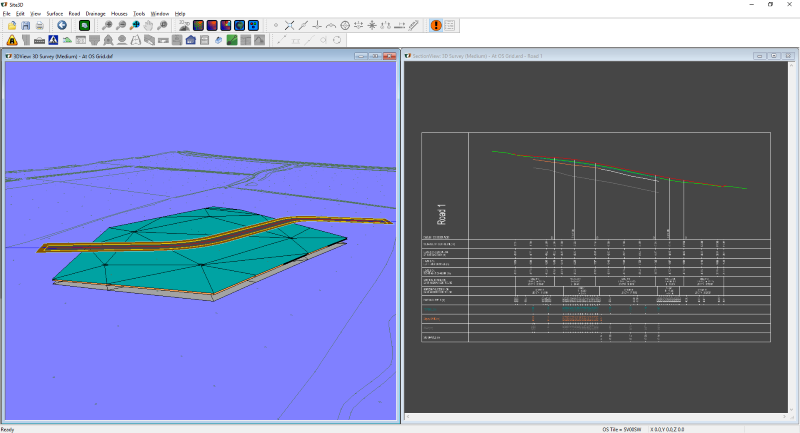Image resolution: width=800 pixels, height=433 pixels.
Task: Save the project with the floppy disk icon
Action: (x=26, y=25)
